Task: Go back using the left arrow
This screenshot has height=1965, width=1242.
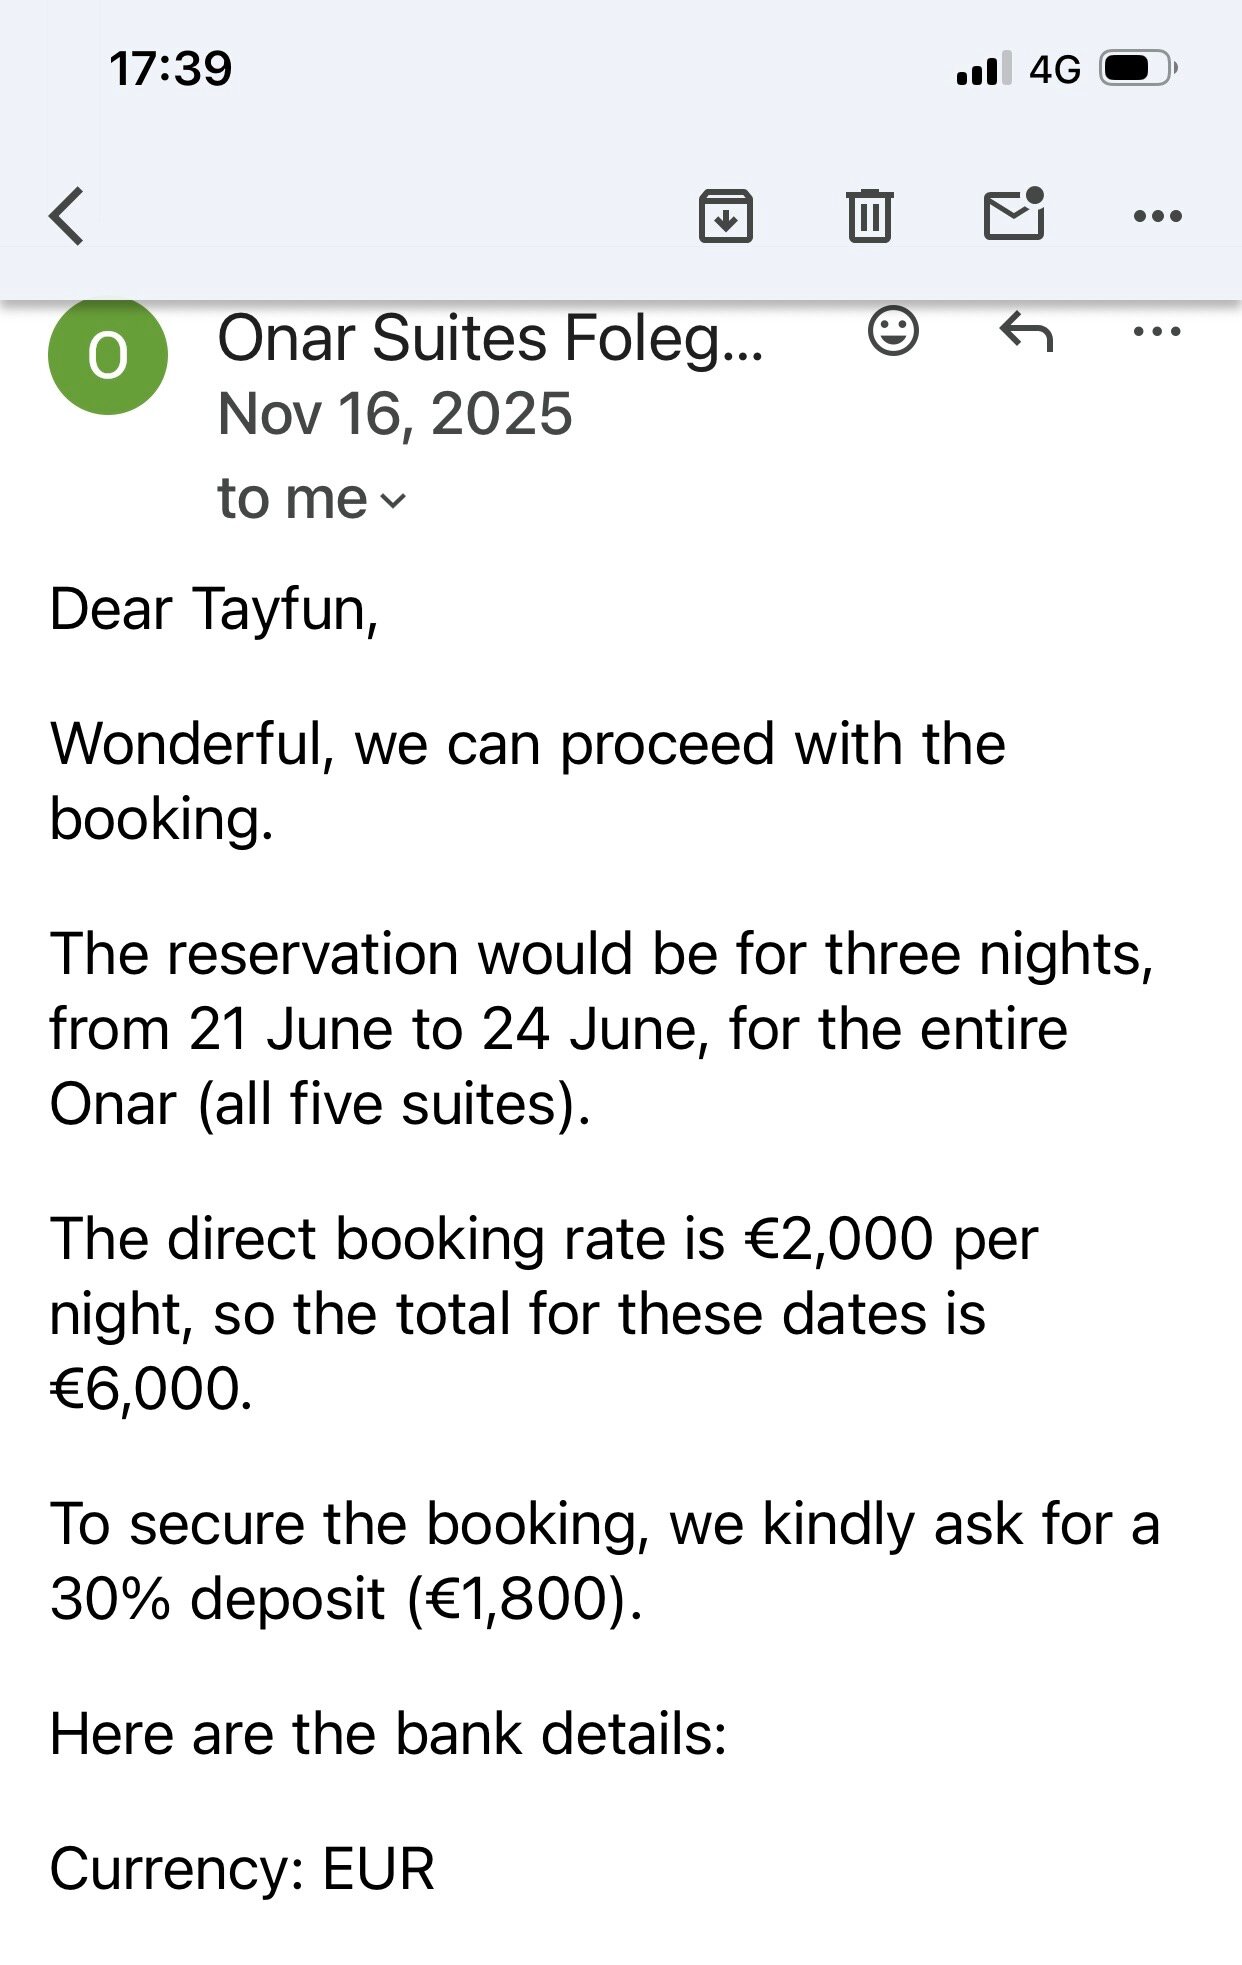Action: 67,216
